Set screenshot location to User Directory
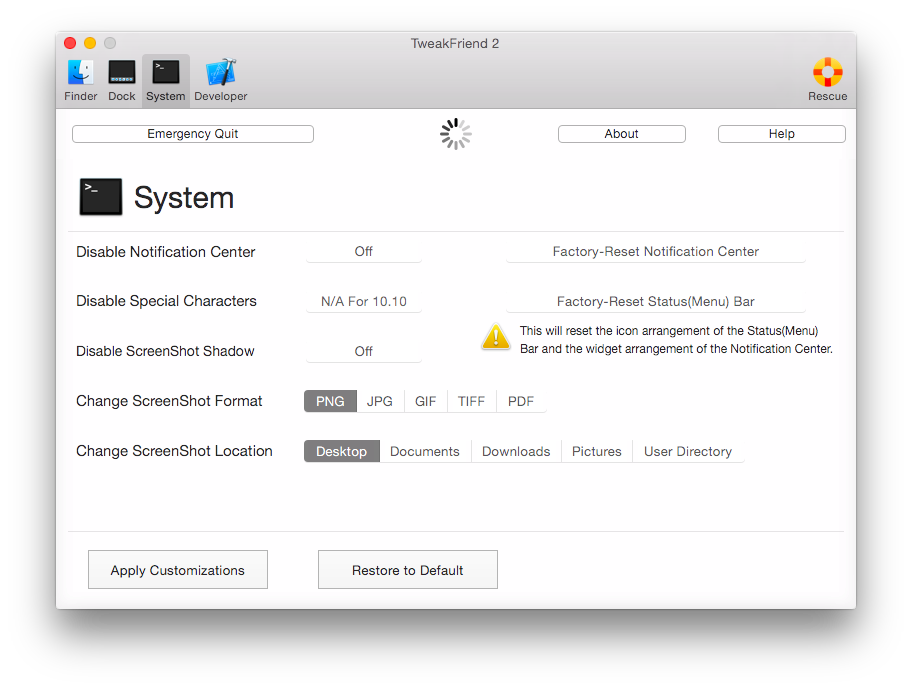 point(688,451)
